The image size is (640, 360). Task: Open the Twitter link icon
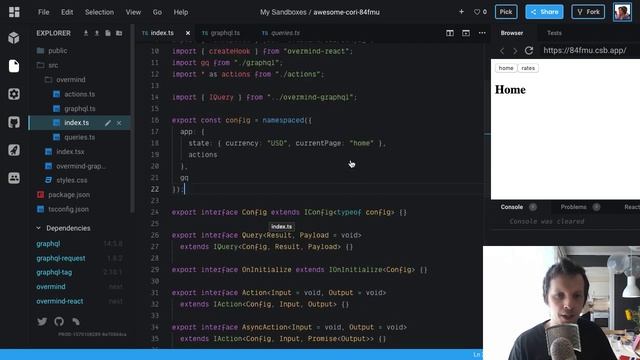[42, 322]
